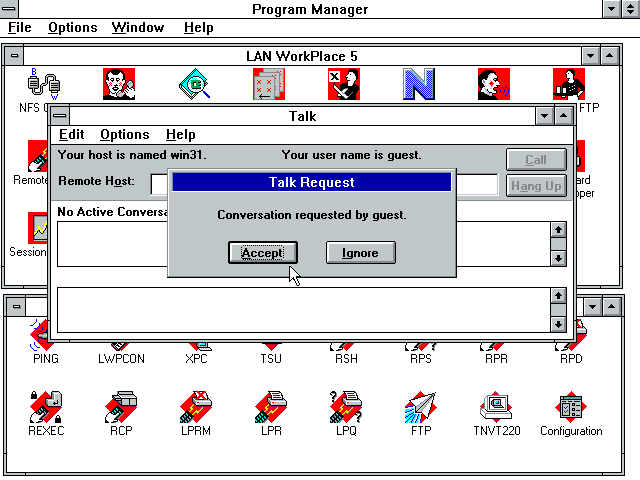Viewport: 640px width, 480px height.
Task: Click the Call button in Talk
Action: (536, 160)
